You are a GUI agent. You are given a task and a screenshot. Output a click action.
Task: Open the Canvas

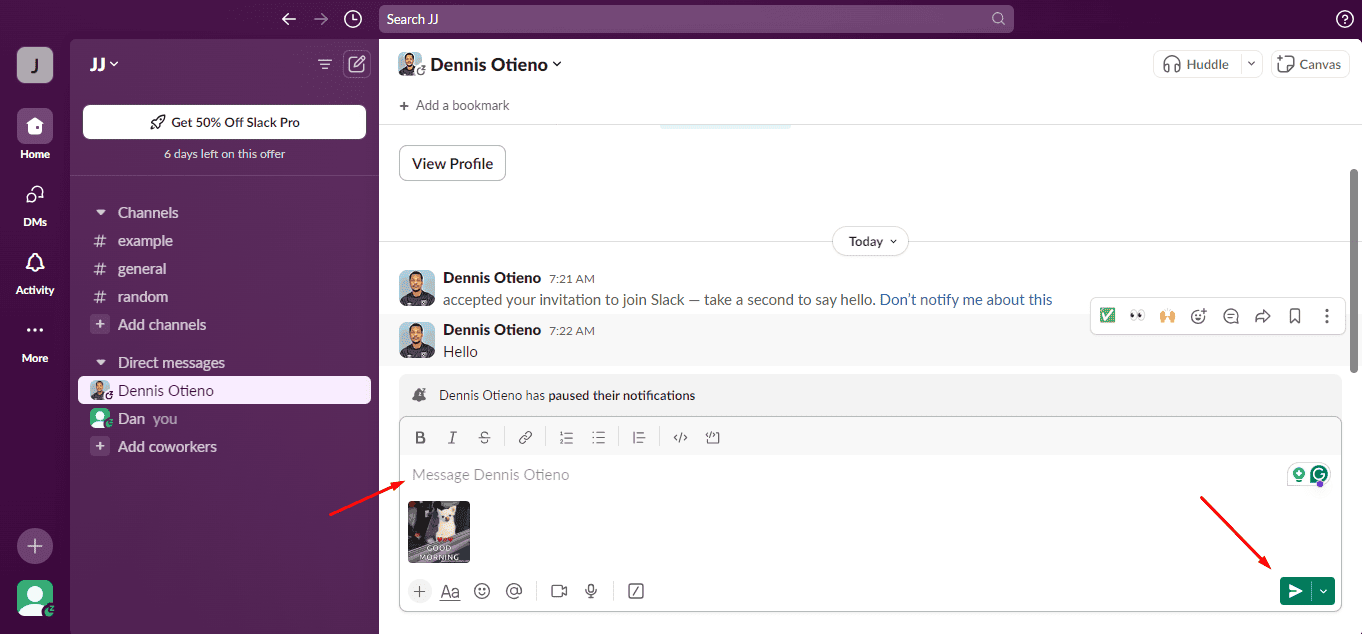click(x=1311, y=64)
